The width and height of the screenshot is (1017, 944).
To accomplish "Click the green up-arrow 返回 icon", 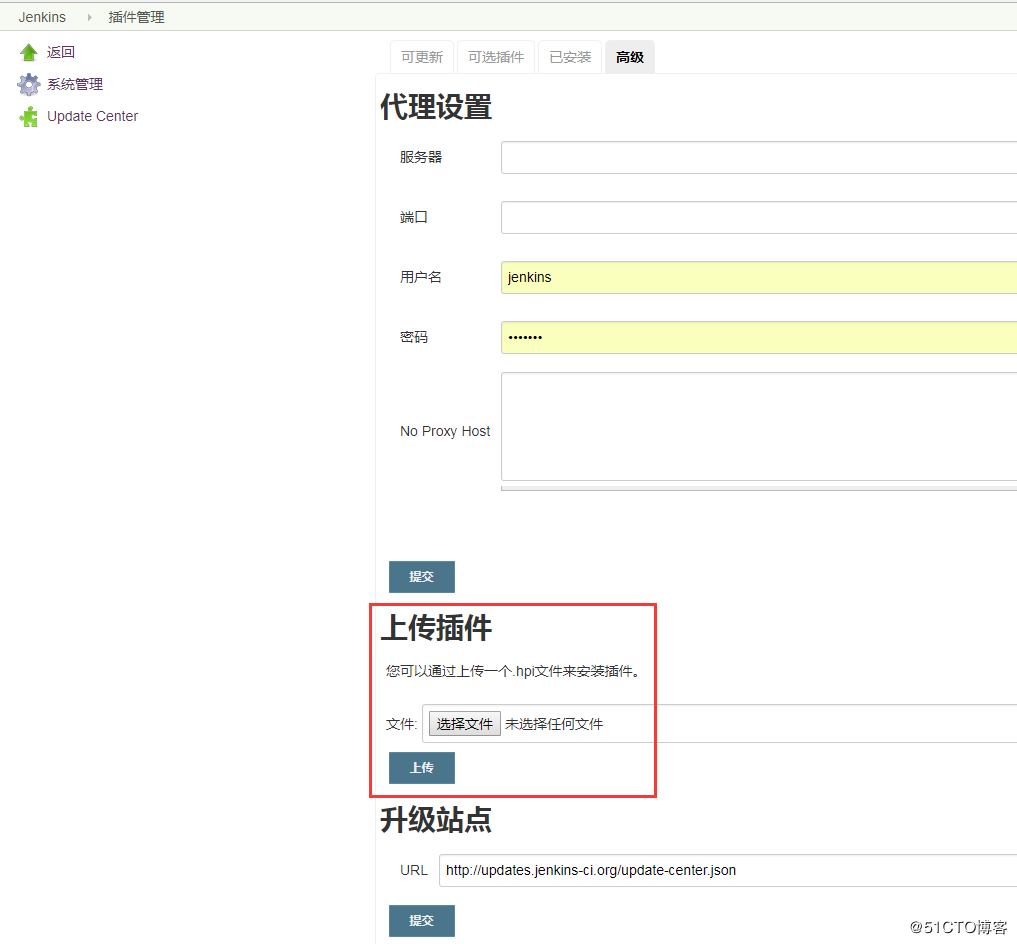I will click(29, 53).
